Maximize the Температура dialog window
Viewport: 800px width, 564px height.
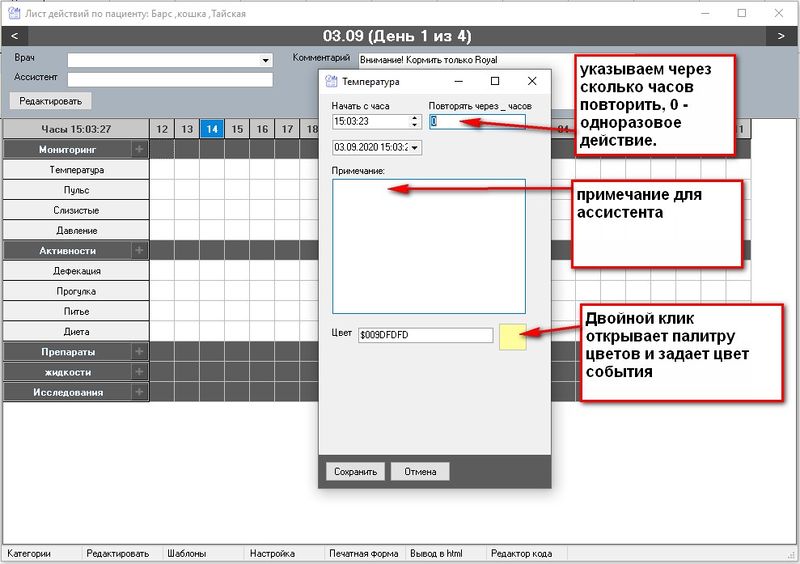[495, 81]
